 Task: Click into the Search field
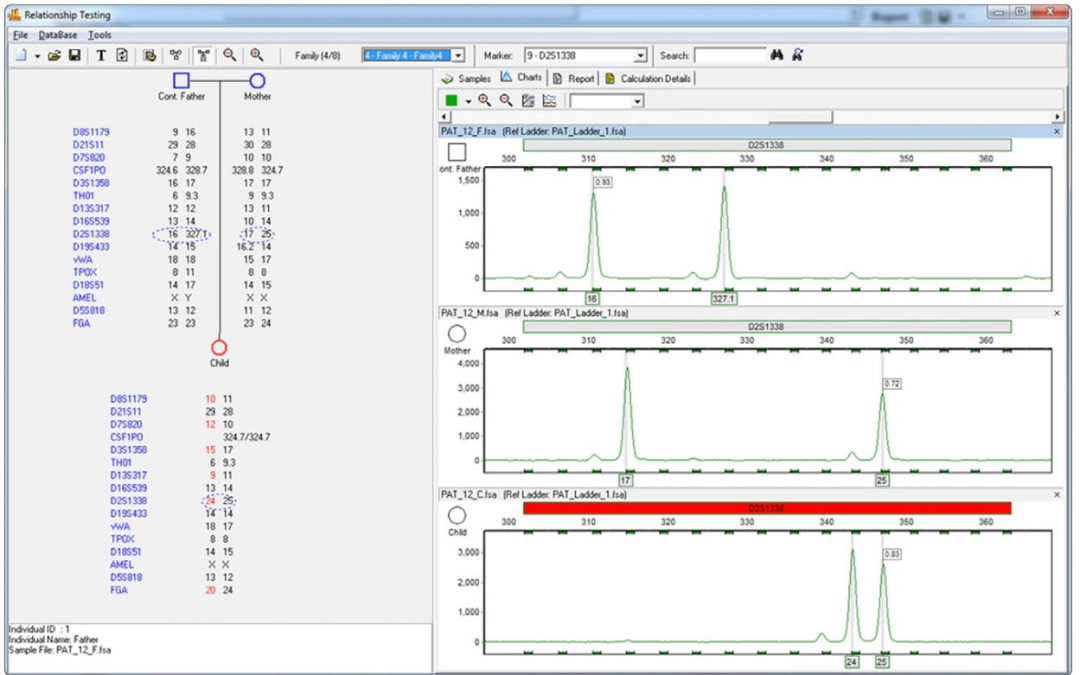(x=729, y=56)
